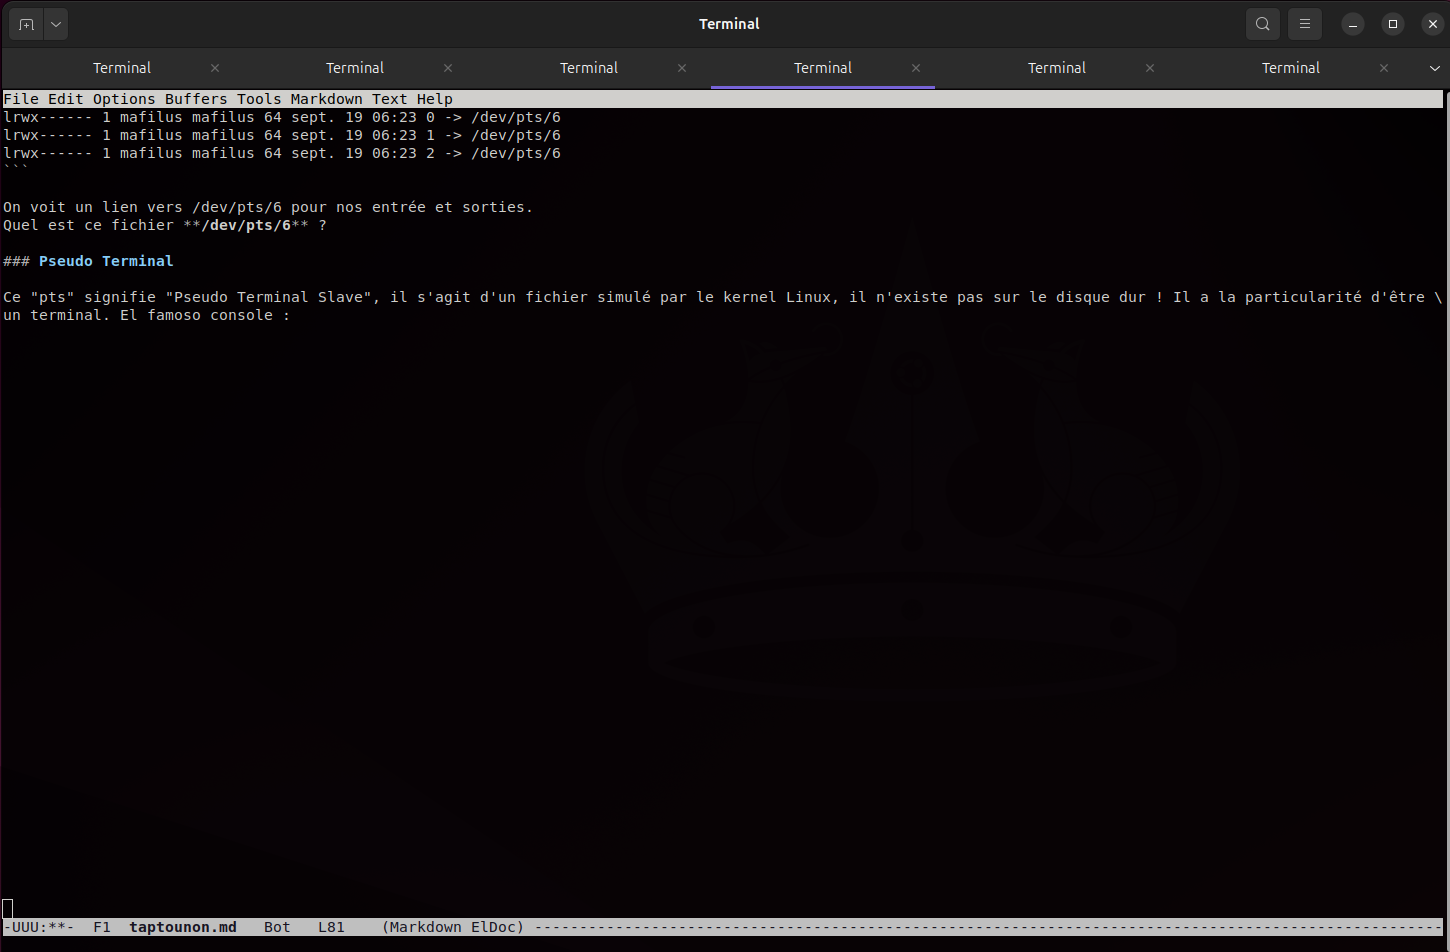Screen dimensions: 1450x952
Task: Switch to the second Terminal tab
Action: coord(355,68)
